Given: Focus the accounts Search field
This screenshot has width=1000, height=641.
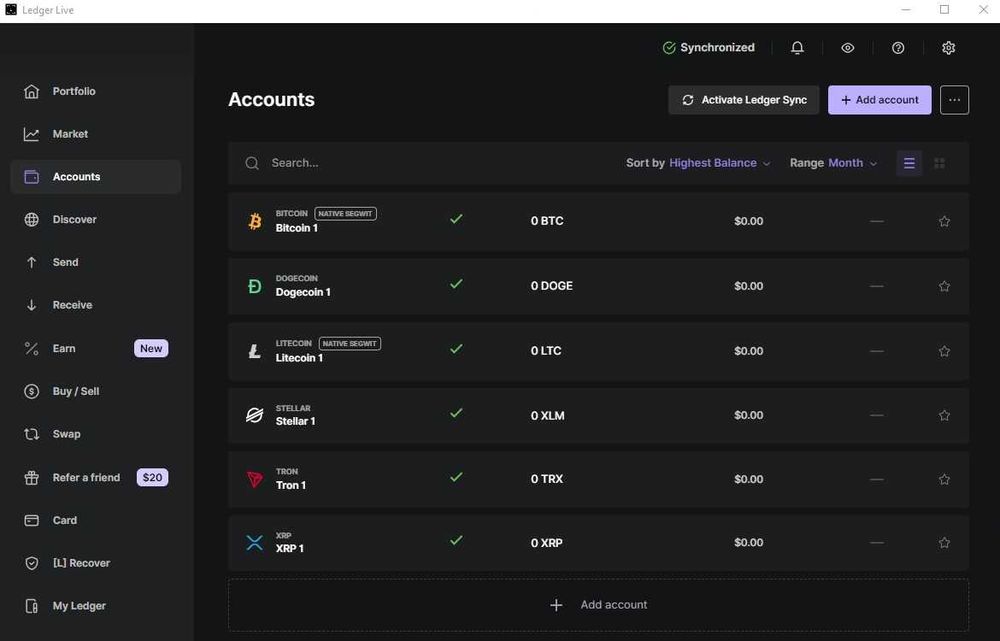Looking at the screenshot, I should pos(400,163).
